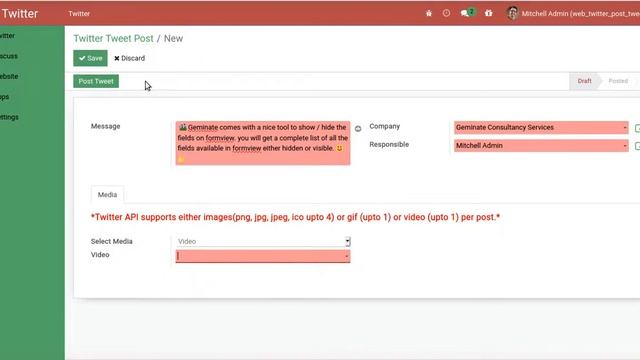Switch to the Media tab
The height and width of the screenshot is (360, 640).
107,195
